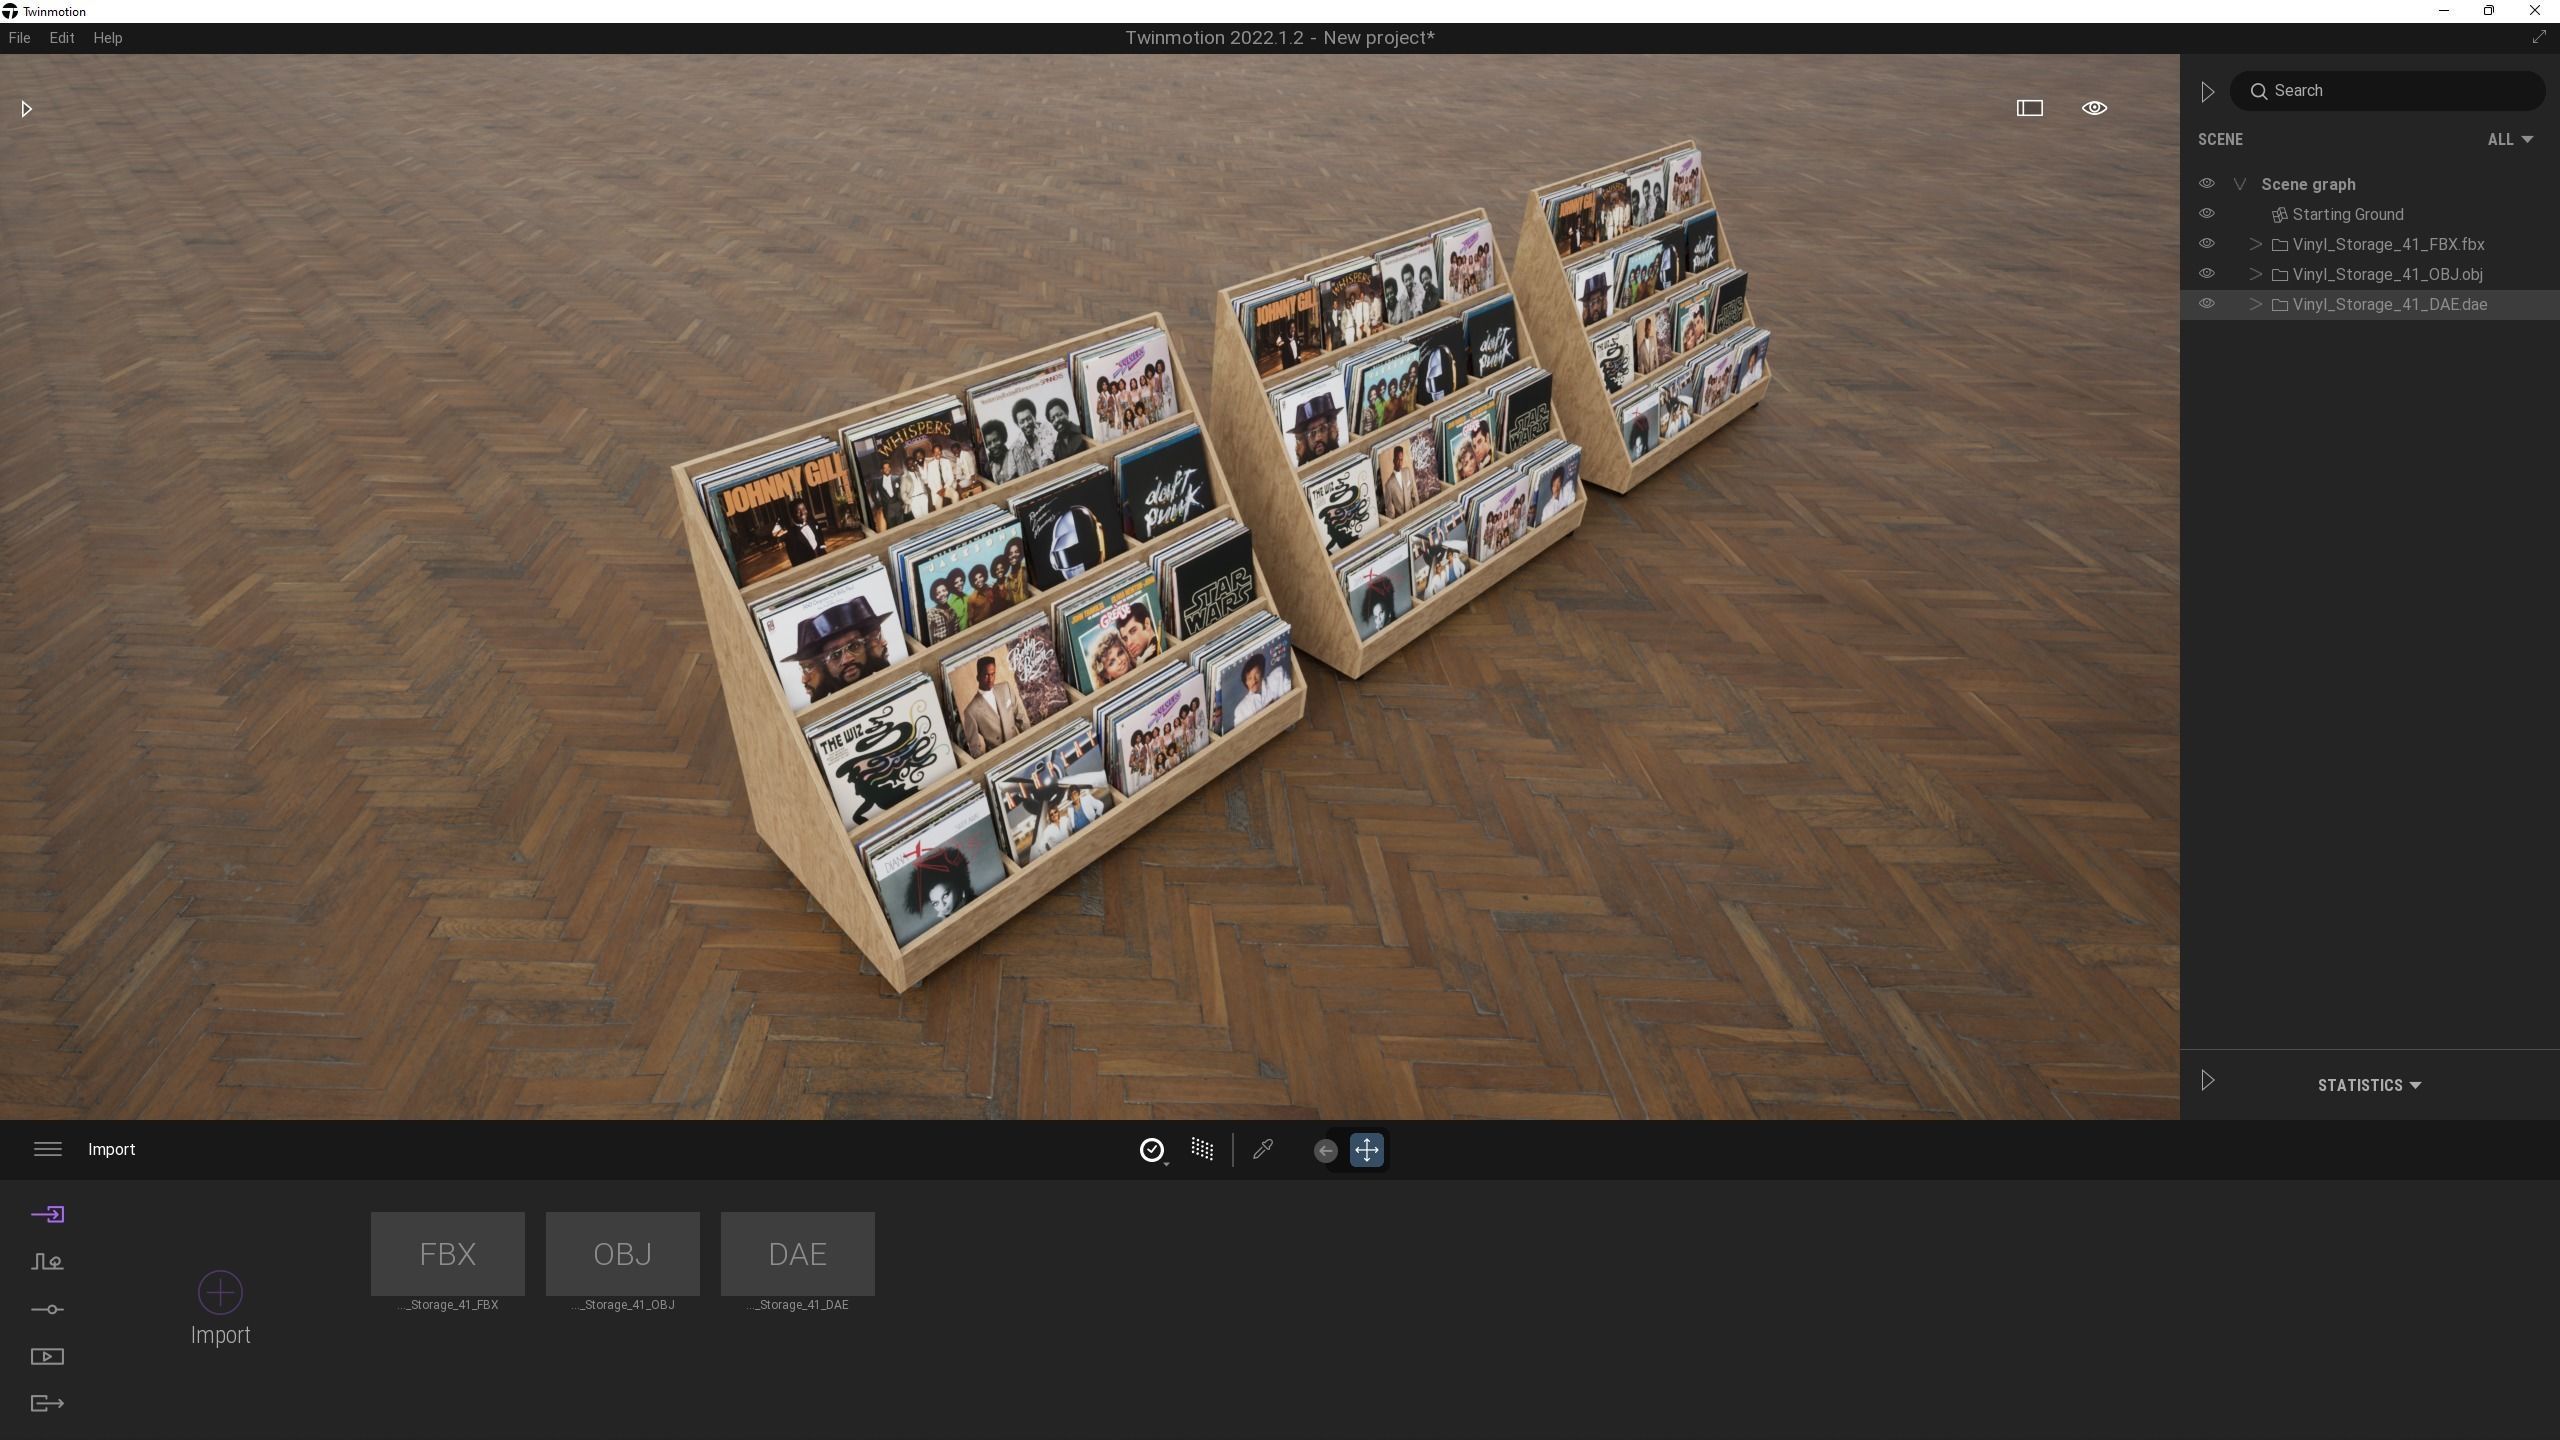Click the ..._Storage_41_FBX file label
This screenshot has width=2560, height=1440.
pos(448,1305)
